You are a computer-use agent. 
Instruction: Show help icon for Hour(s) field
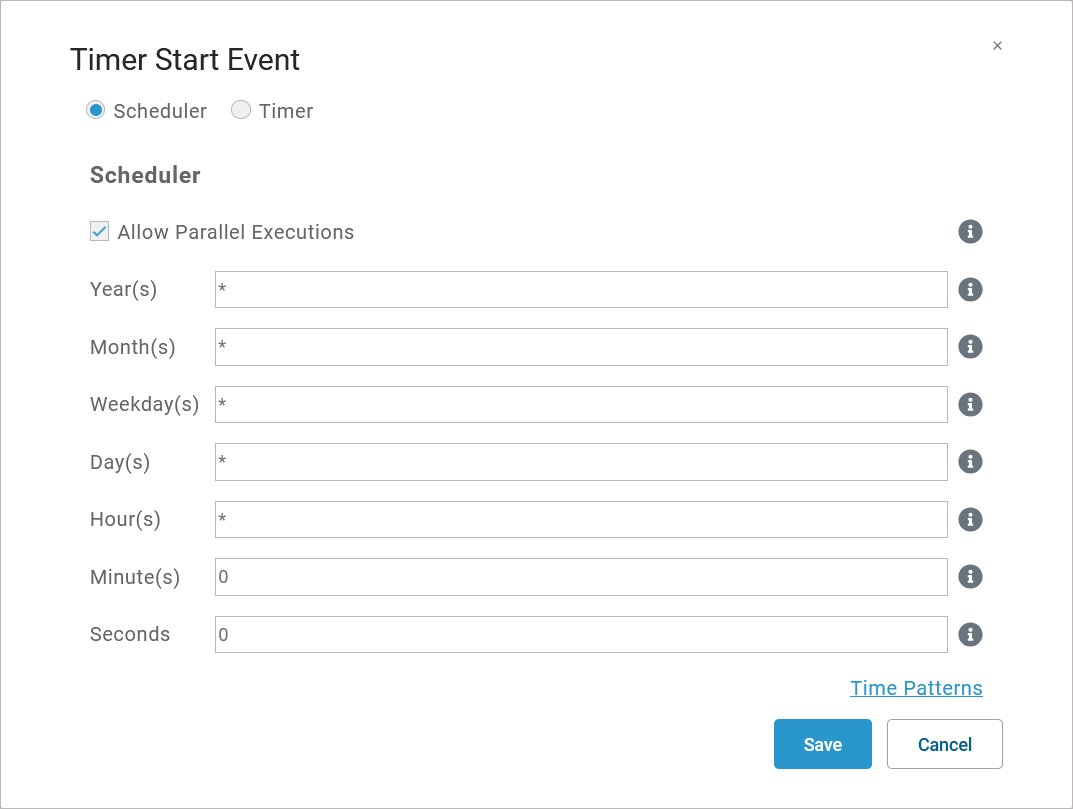click(970, 520)
